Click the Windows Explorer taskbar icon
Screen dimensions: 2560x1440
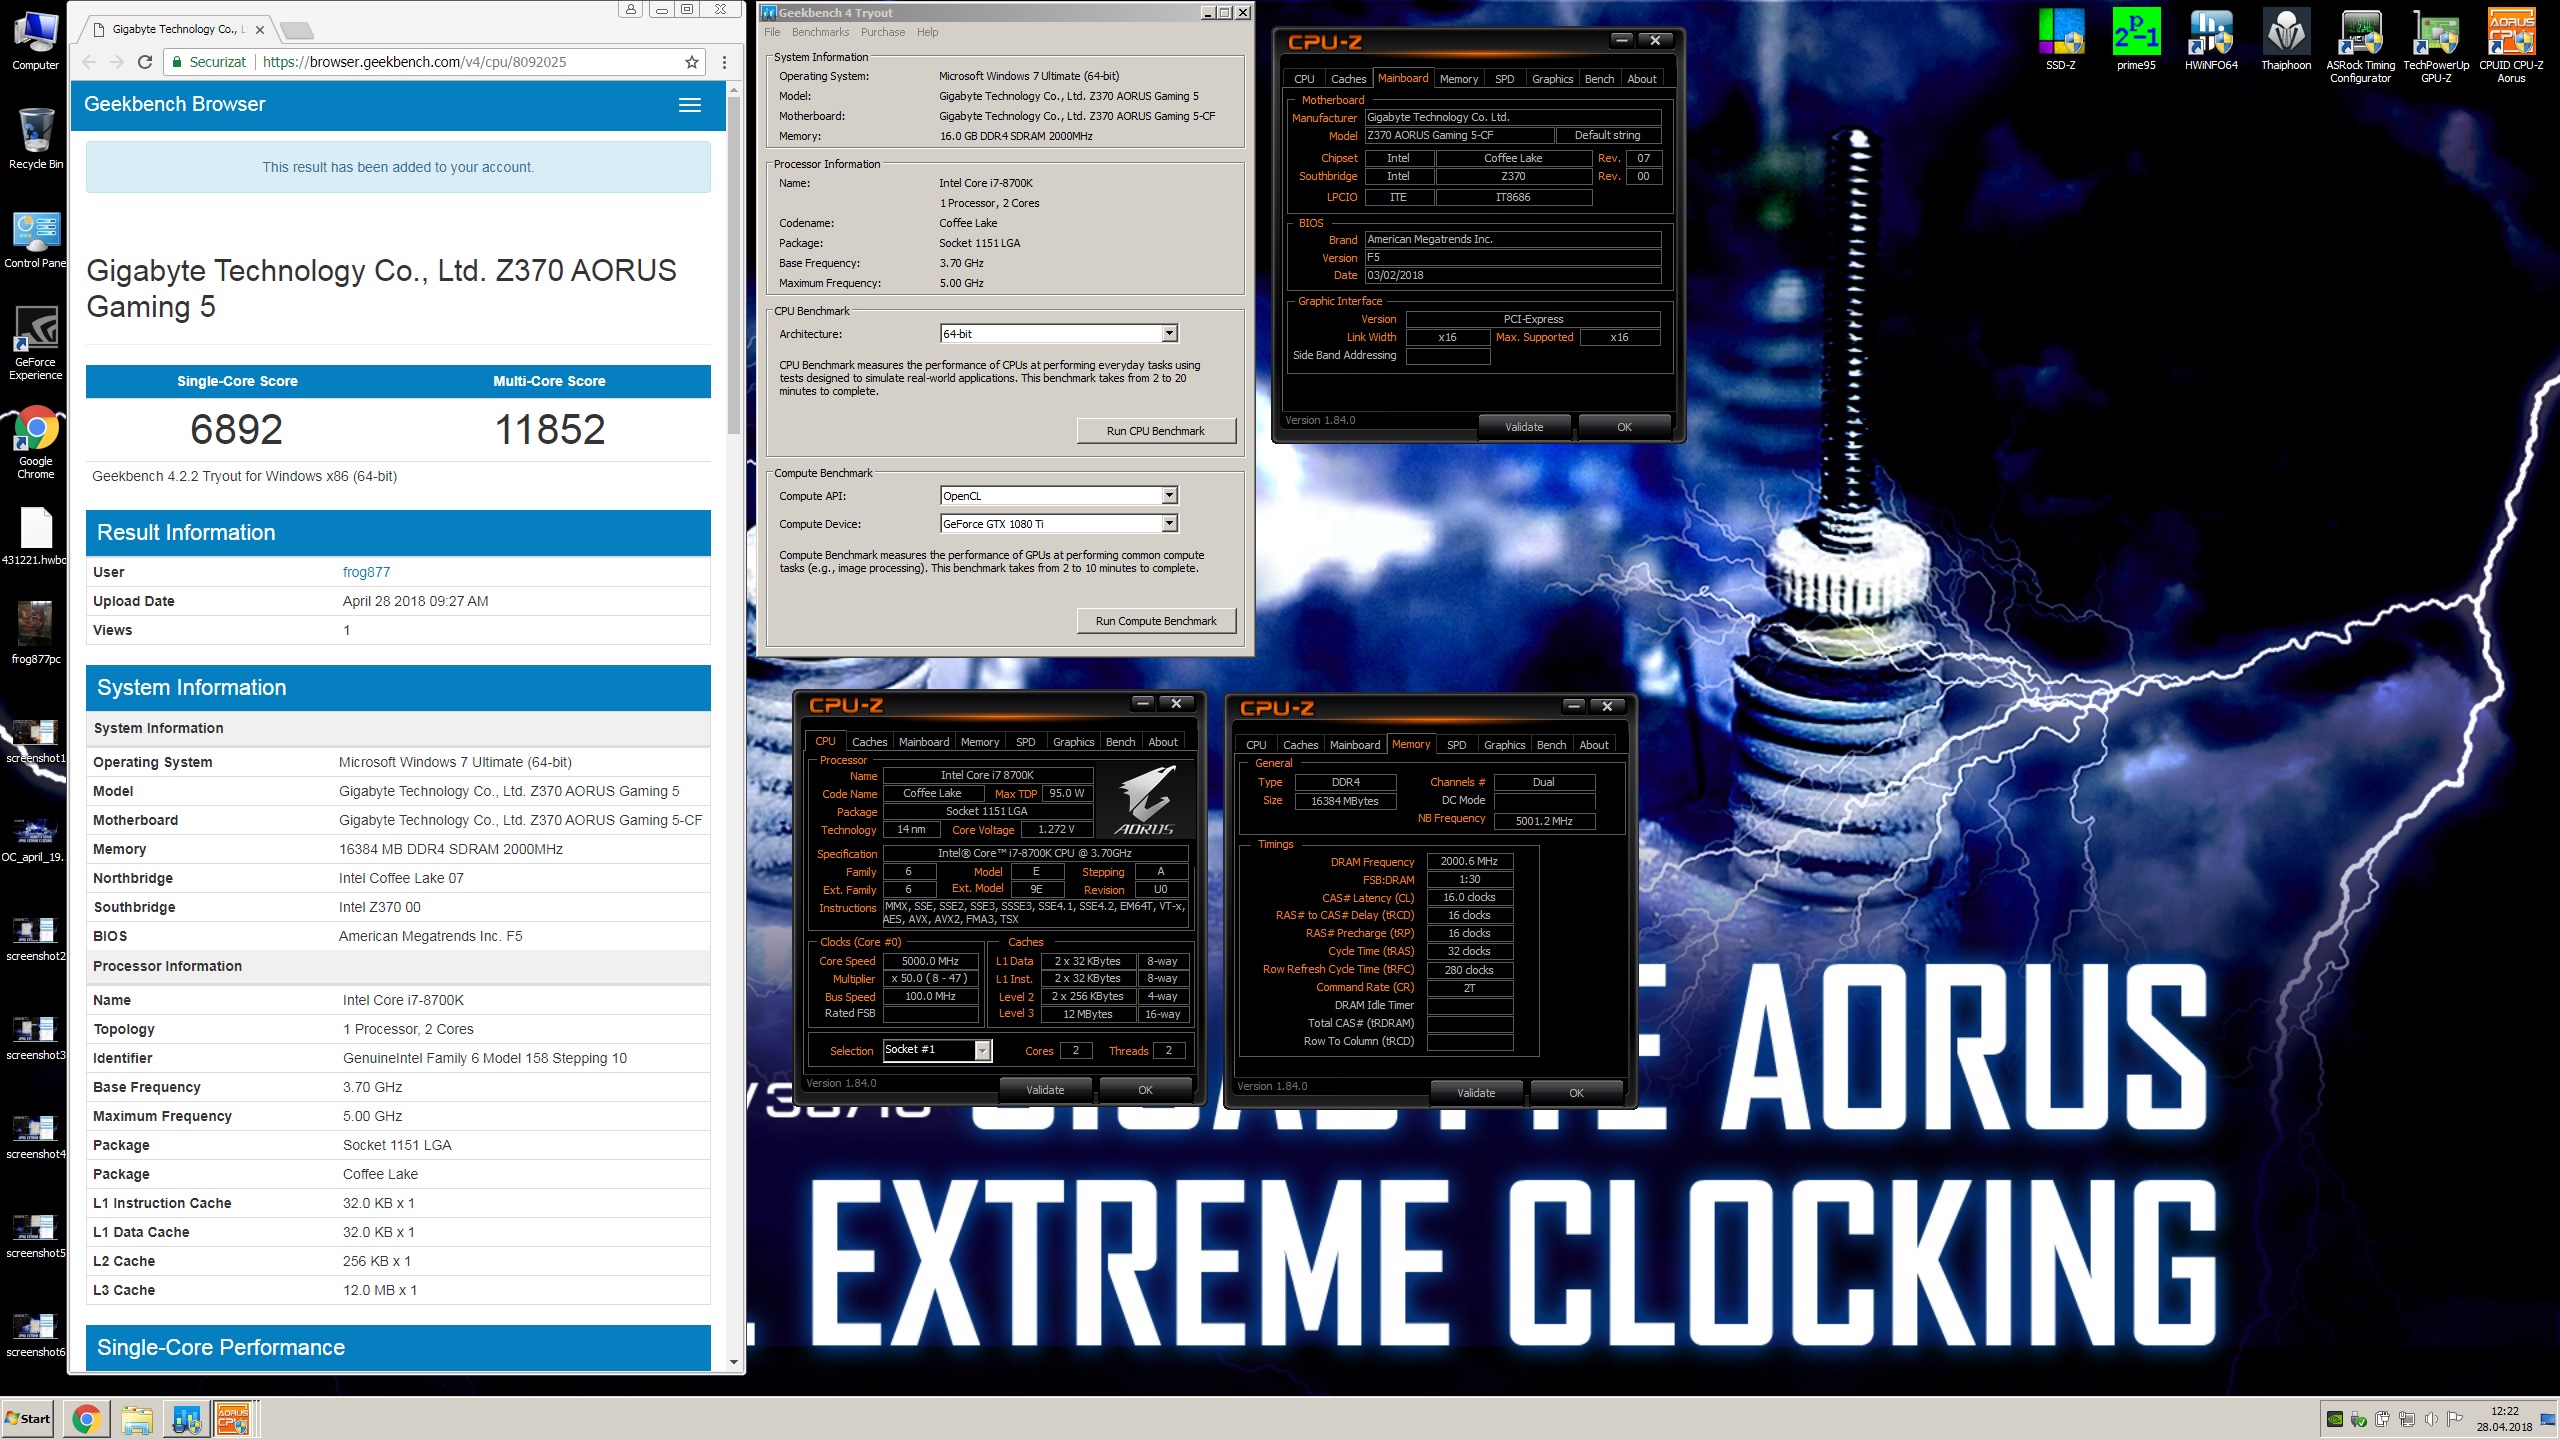(x=137, y=1419)
